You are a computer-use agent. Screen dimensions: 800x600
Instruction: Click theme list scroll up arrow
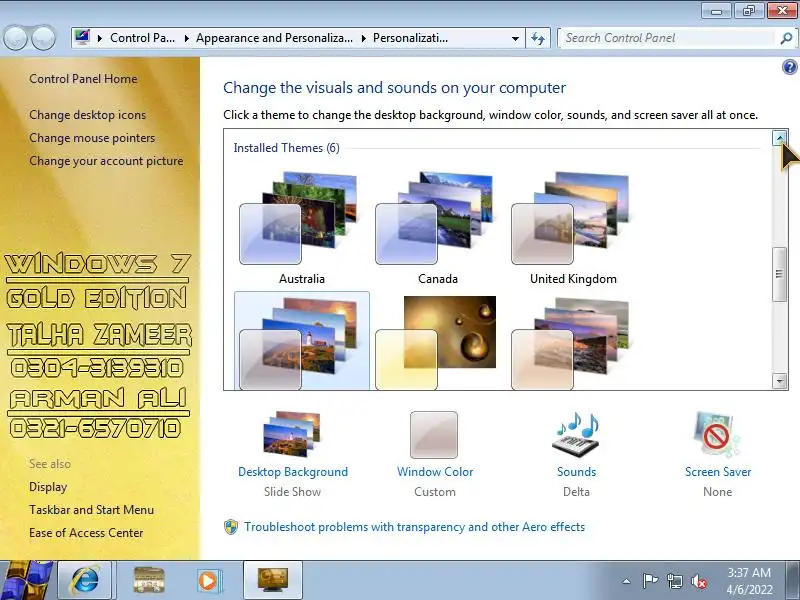tap(779, 138)
